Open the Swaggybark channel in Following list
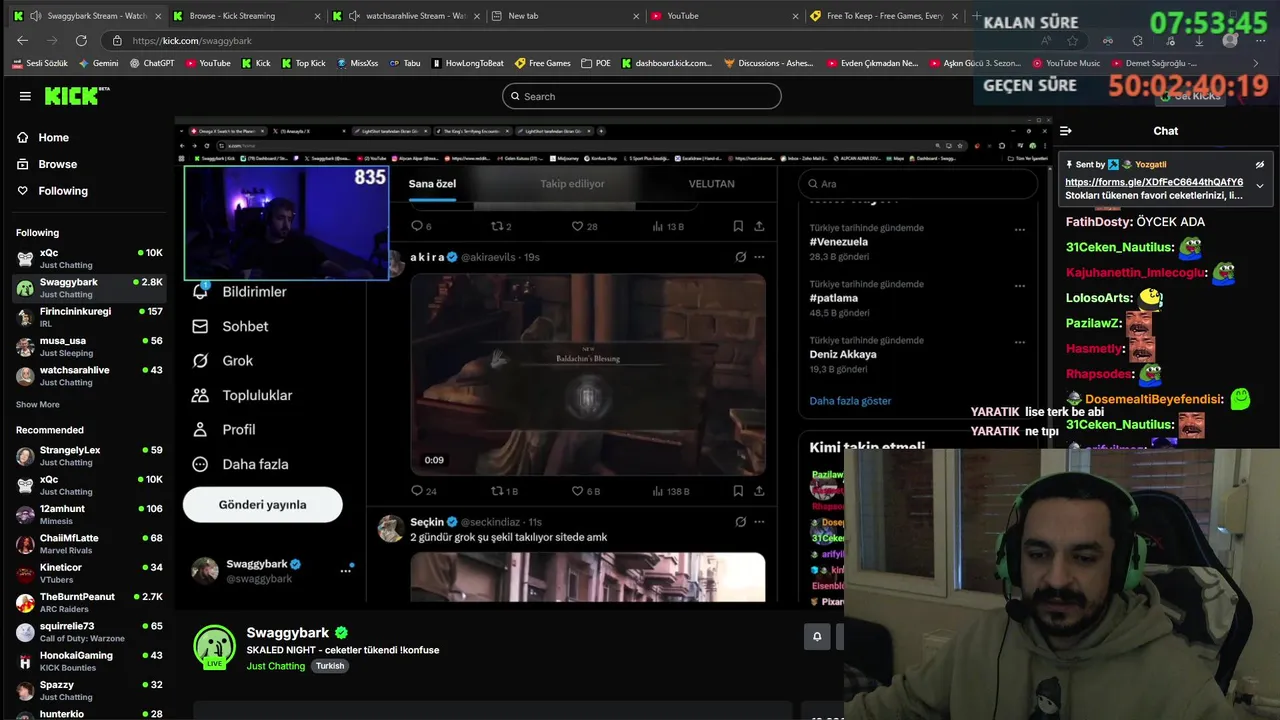1280x720 pixels. pos(88,288)
